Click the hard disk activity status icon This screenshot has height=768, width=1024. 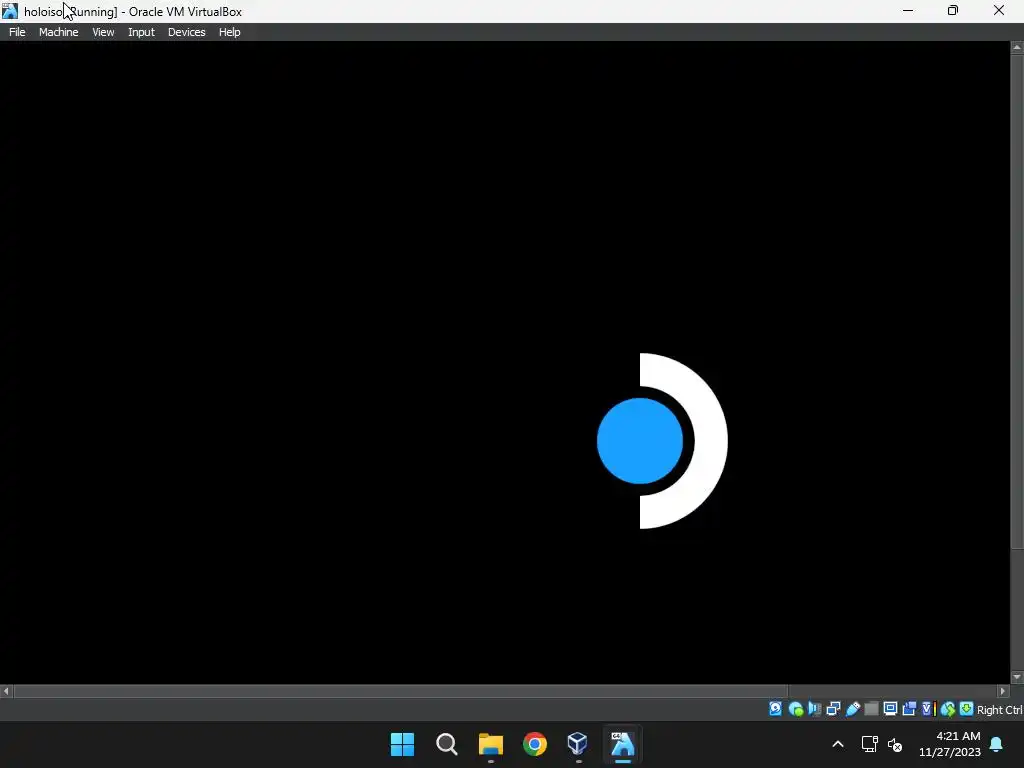click(775, 709)
